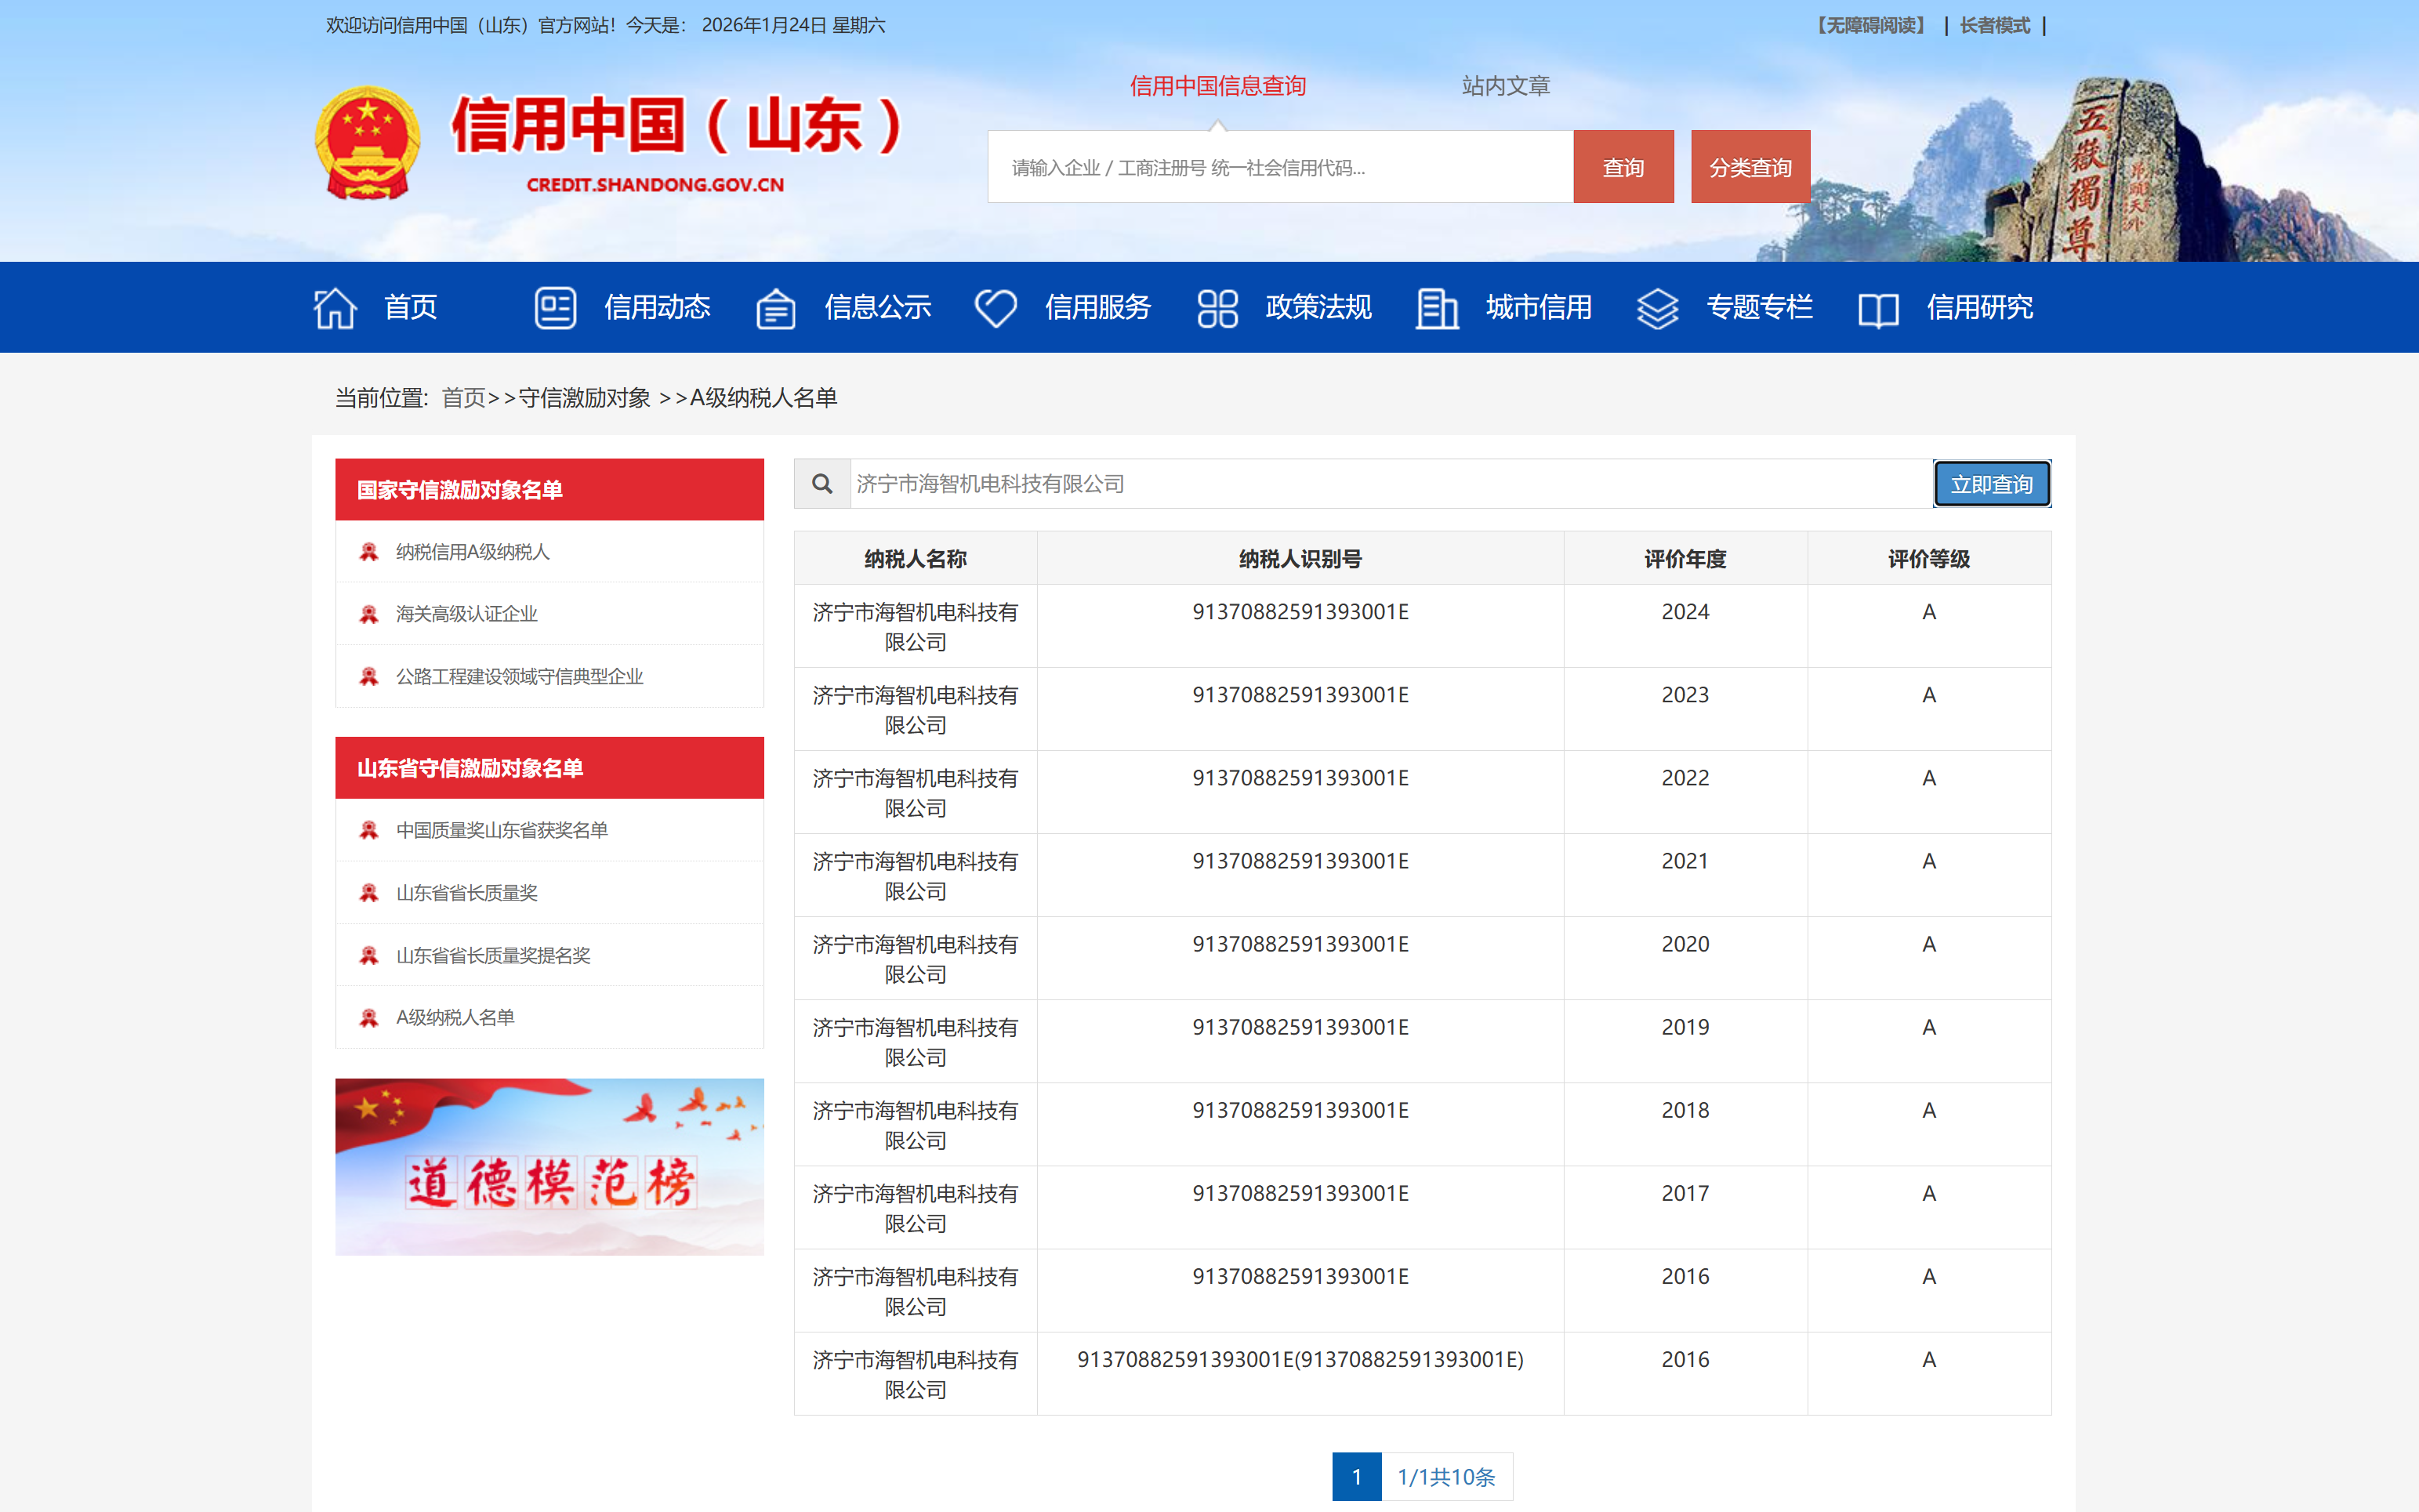The width and height of the screenshot is (2419, 1512).
Task: Click the 立即查询 query button
Action: coord(1991,483)
